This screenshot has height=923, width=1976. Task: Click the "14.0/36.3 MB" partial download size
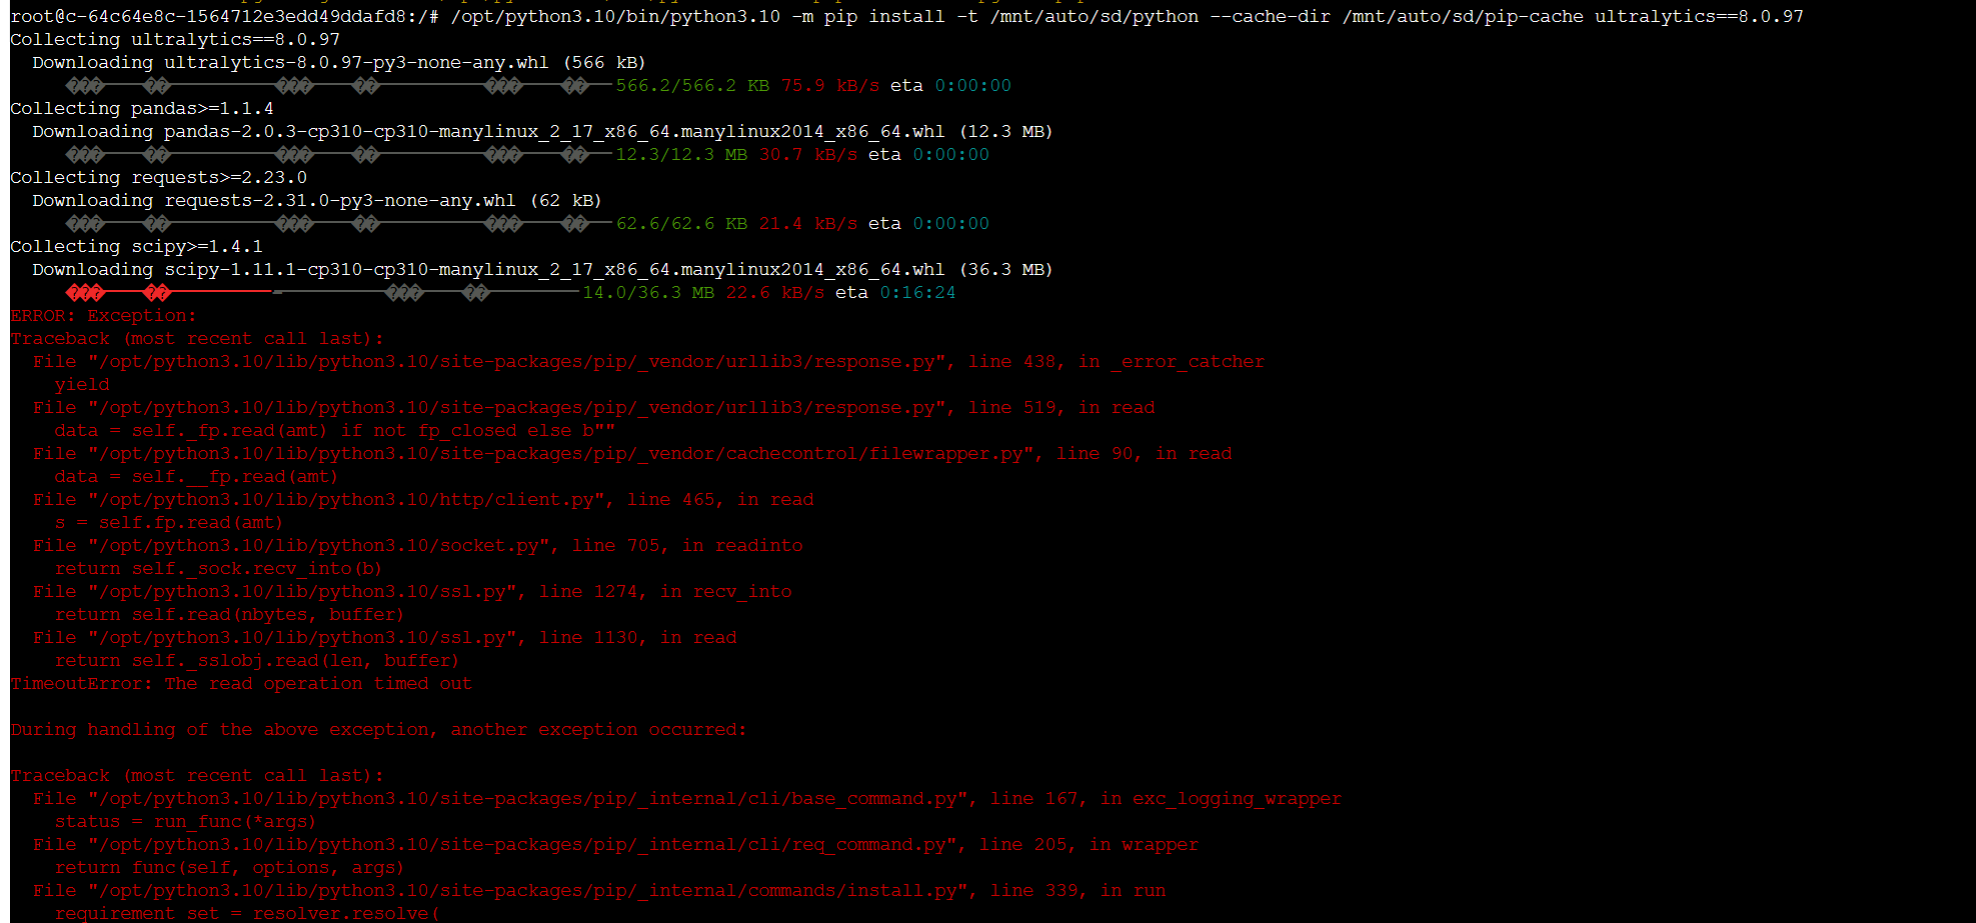click(648, 292)
